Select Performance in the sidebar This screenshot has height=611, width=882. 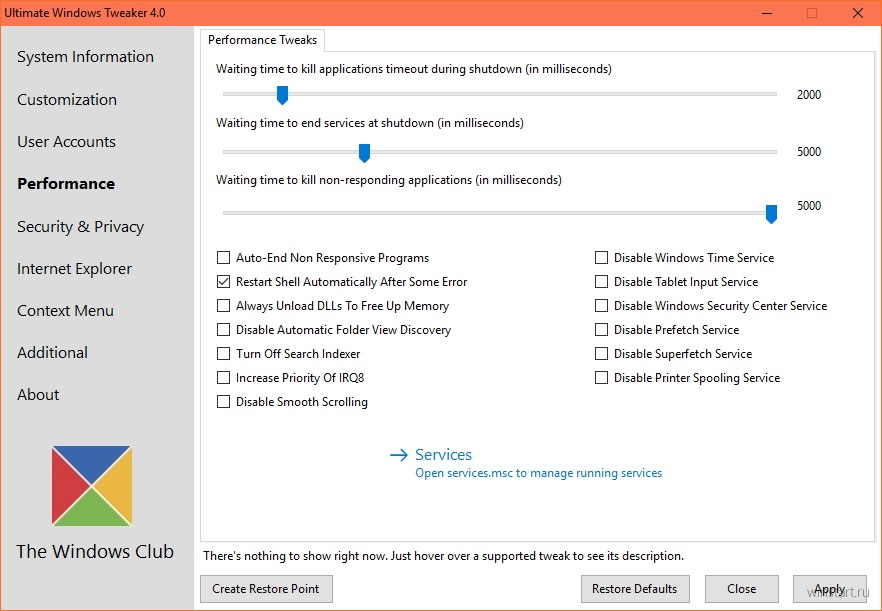tap(66, 184)
